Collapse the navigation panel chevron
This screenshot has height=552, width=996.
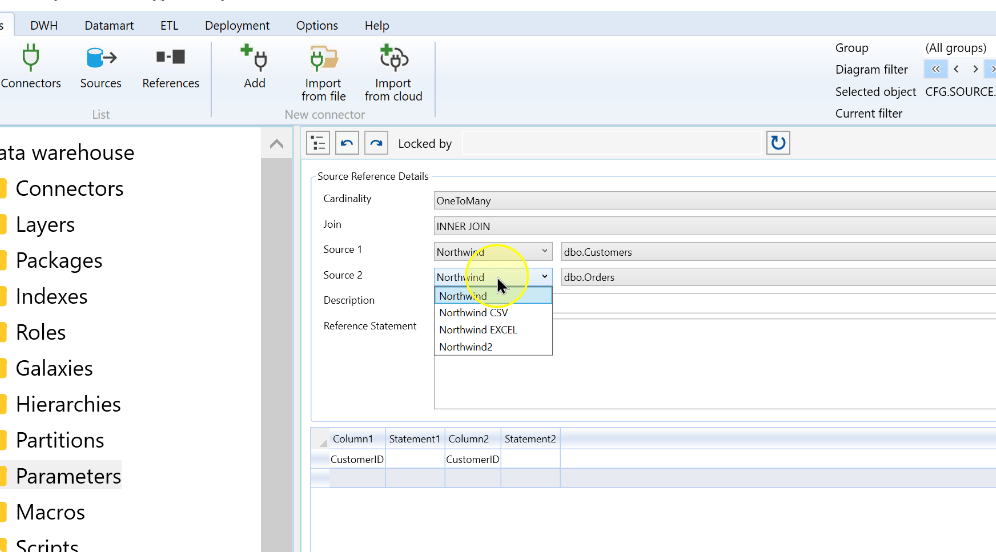(276, 144)
